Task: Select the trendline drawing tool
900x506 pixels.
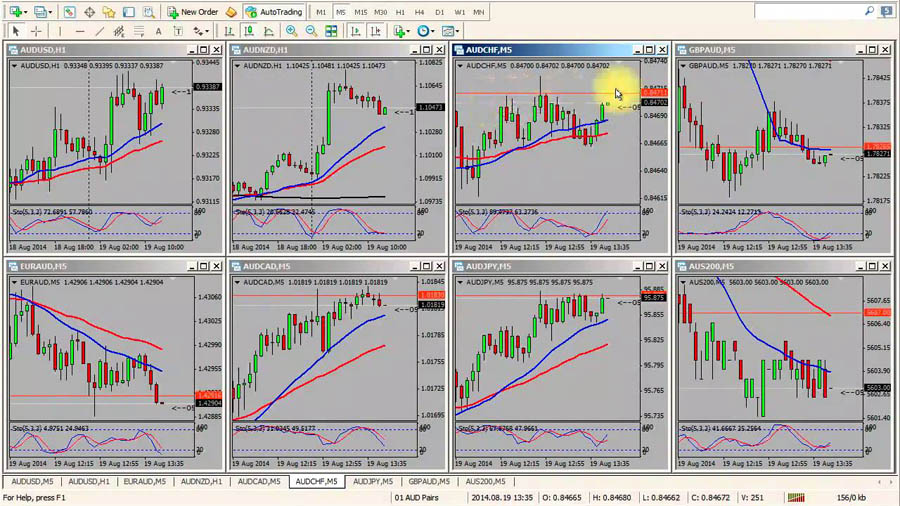Action: tap(100, 32)
